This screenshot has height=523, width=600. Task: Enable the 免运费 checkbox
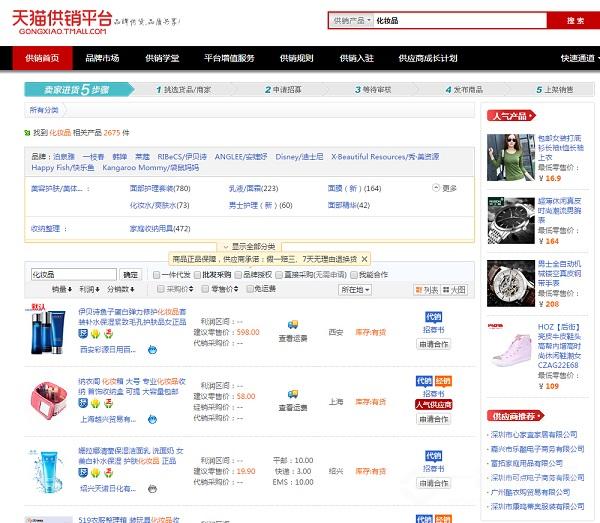[x=250, y=288]
